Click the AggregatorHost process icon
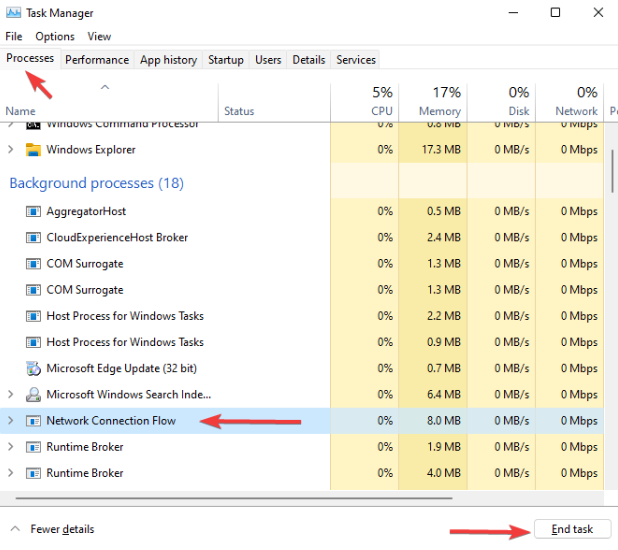 coord(33,212)
